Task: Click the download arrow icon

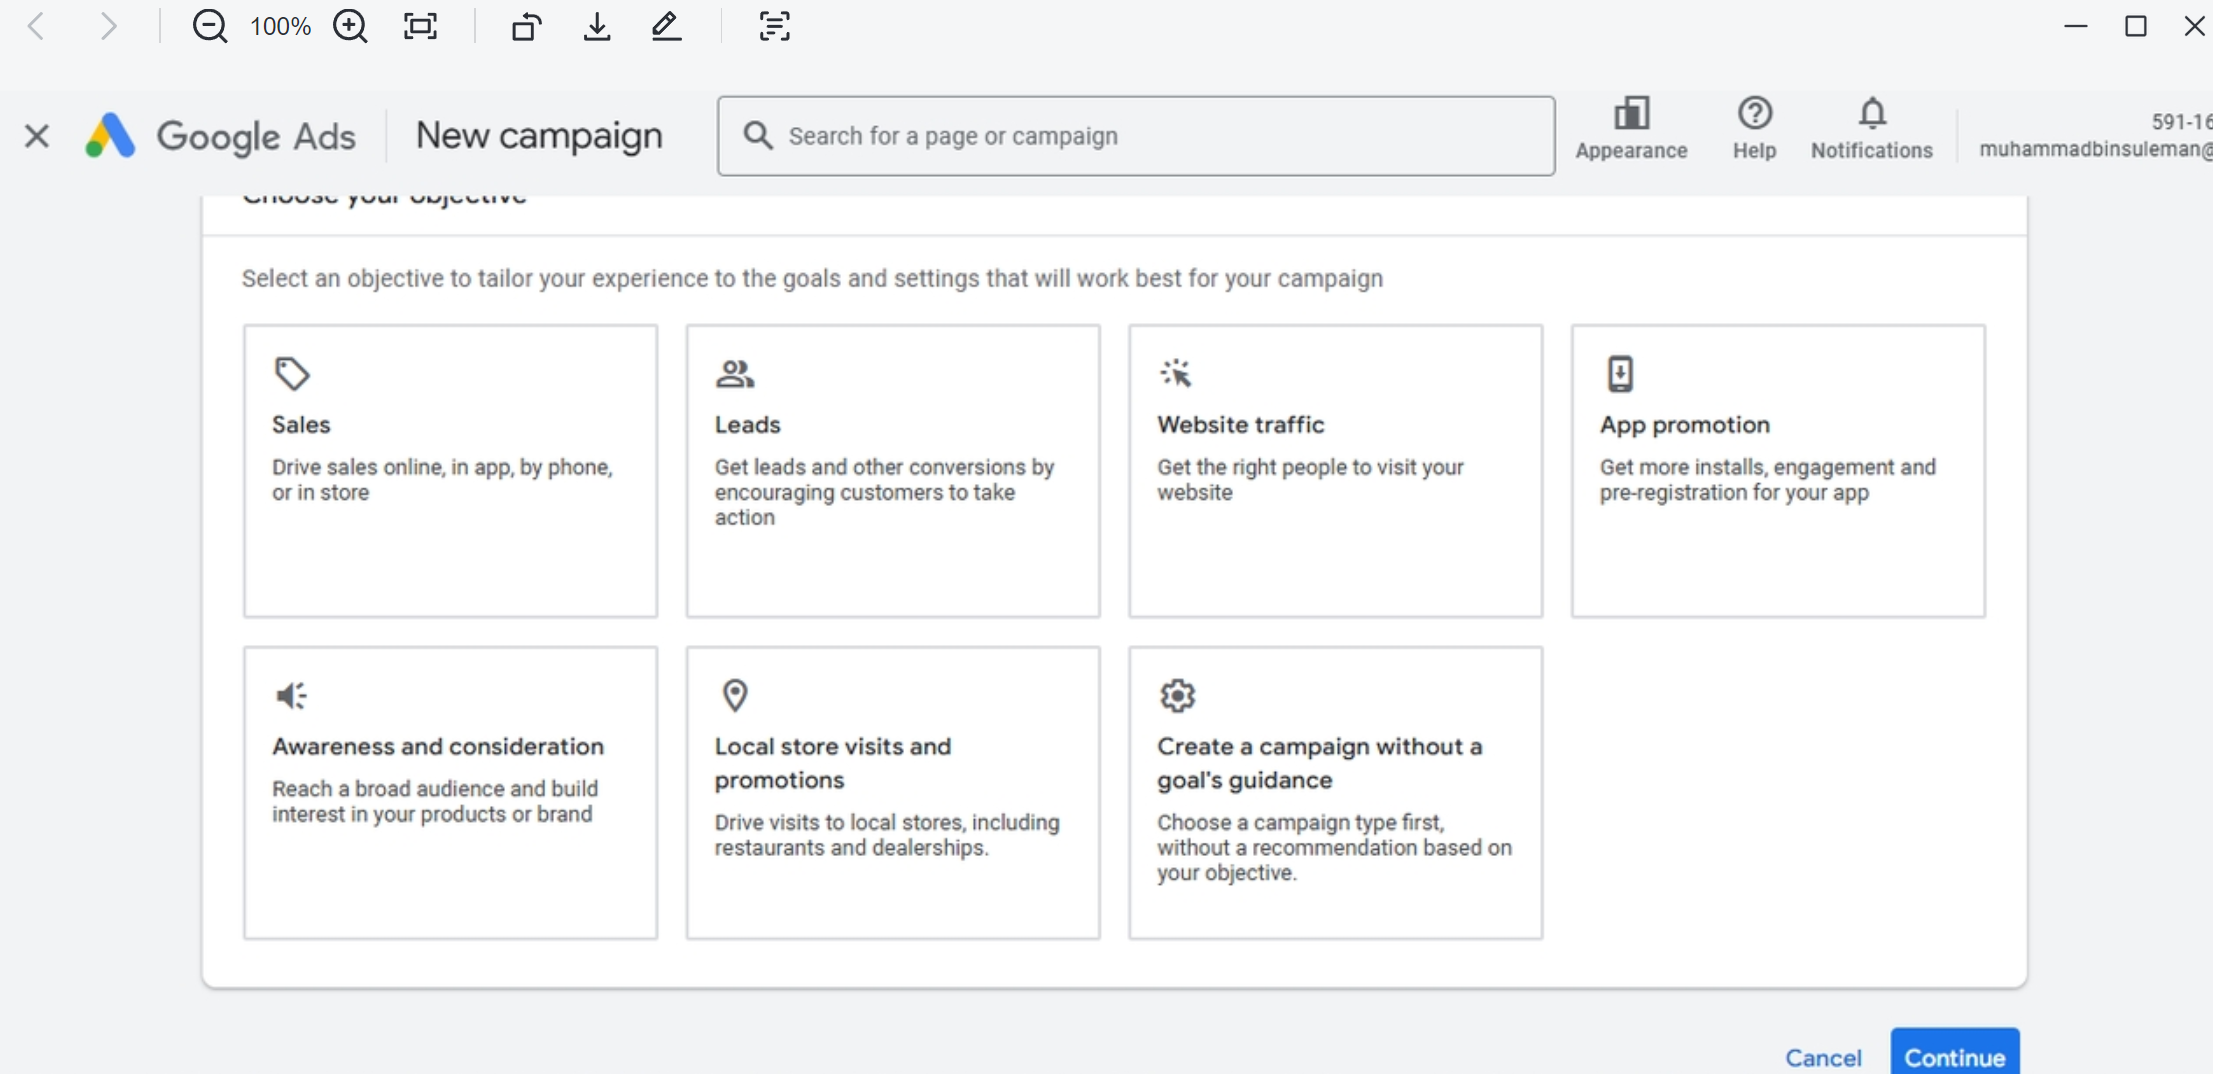Action: click(596, 26)
